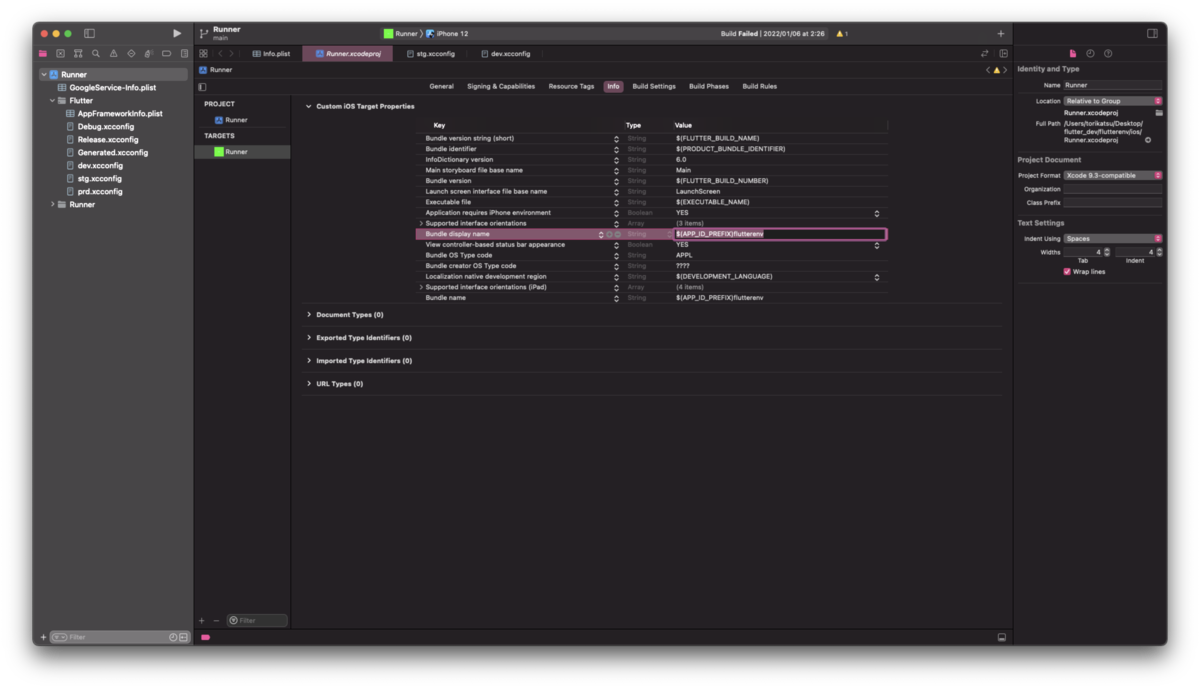1200x689 pixels.
Task: Expand the Imported Type Identifiers section
Action: tap(308, 360)
